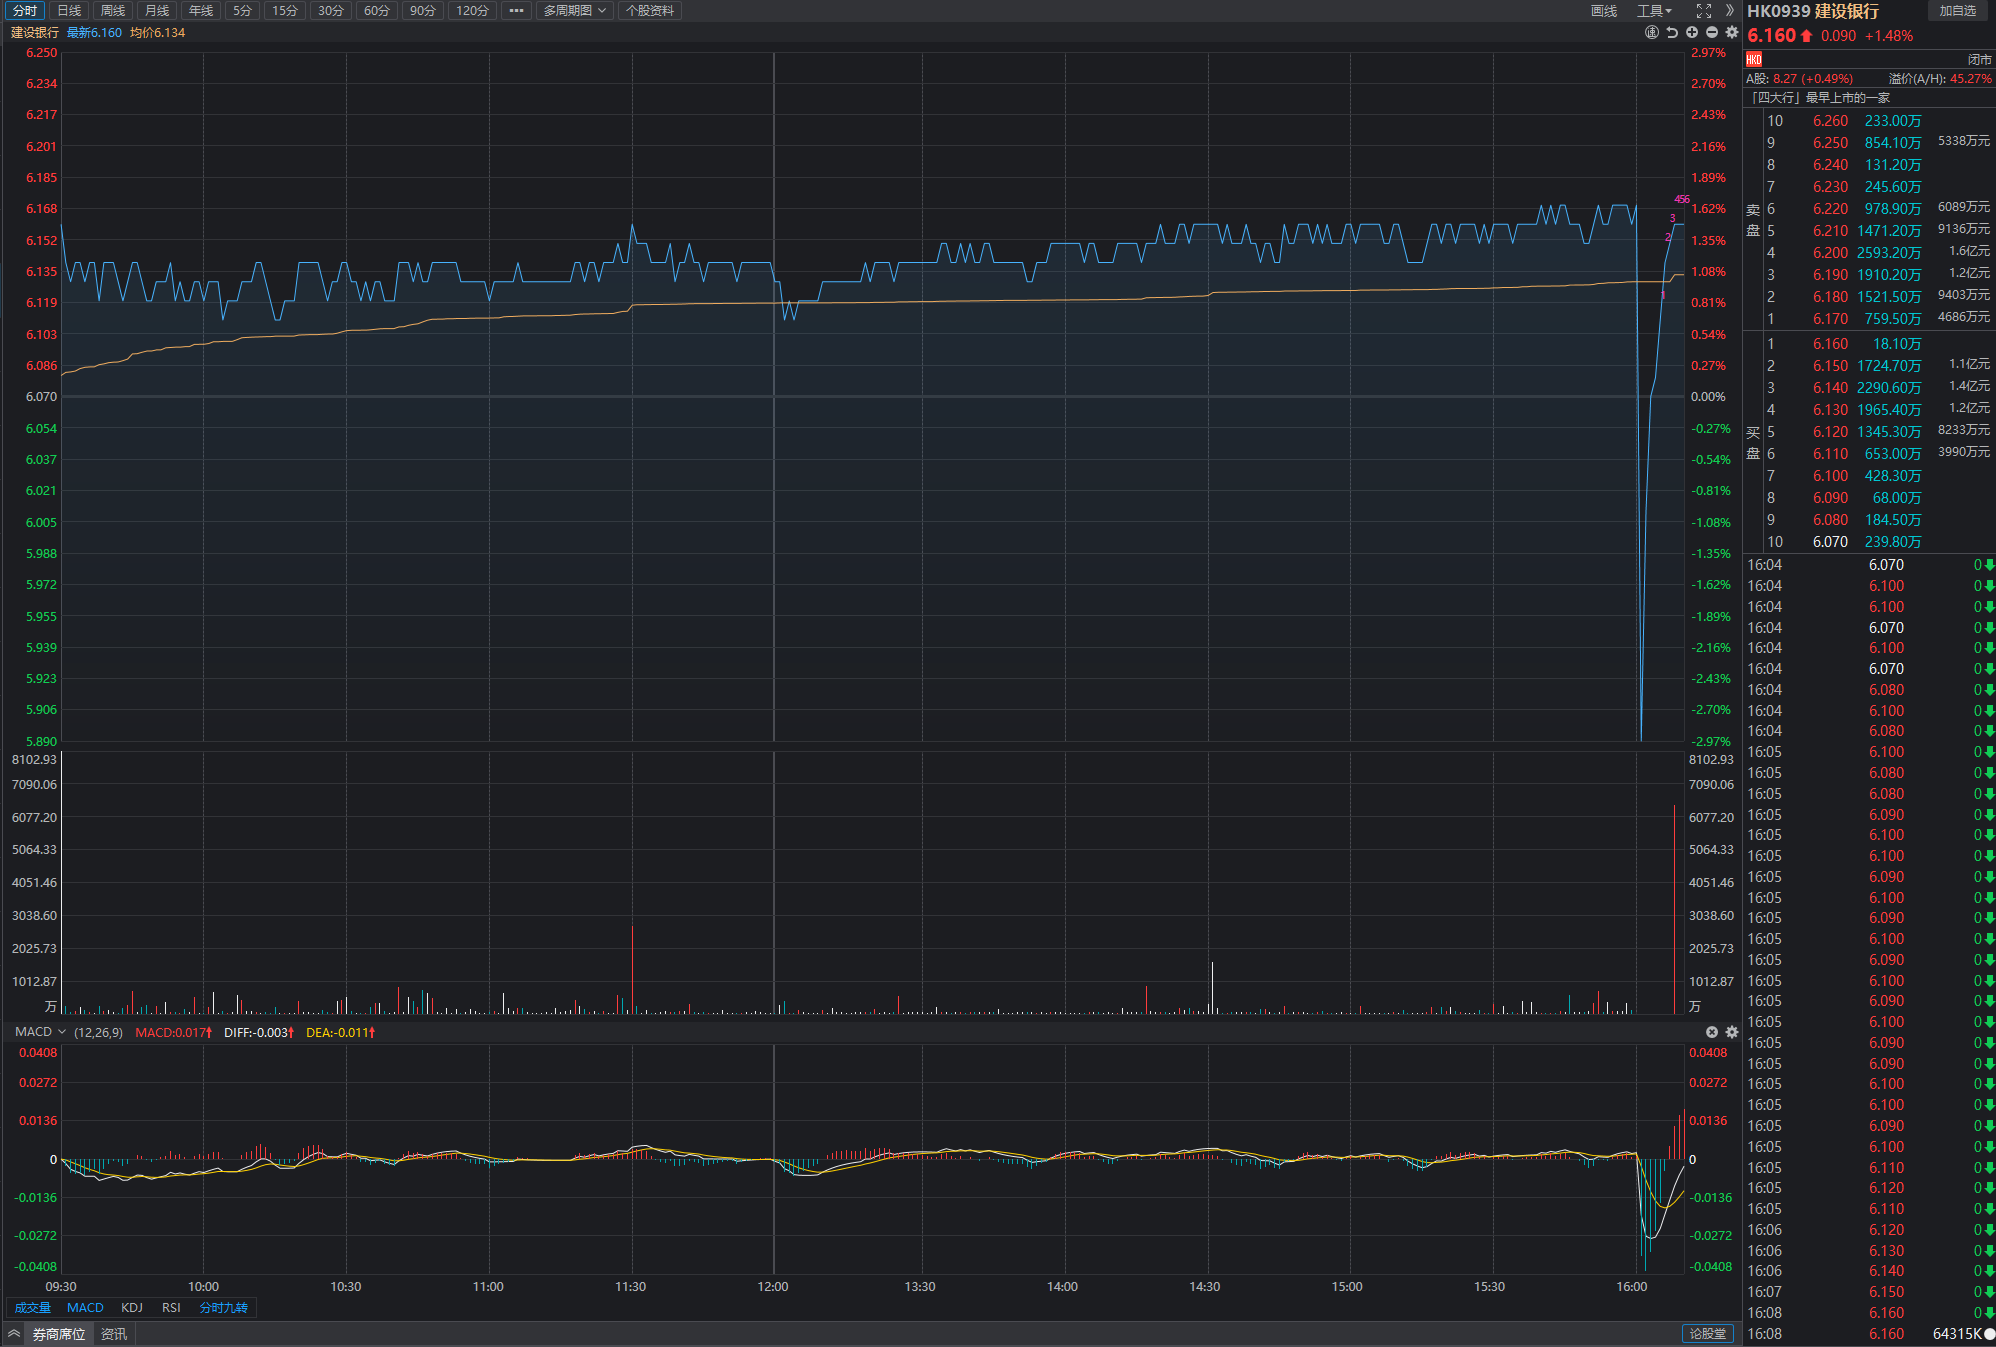The height and width of the screenshot is (1347, 1996).
Task: Open chart settings gear icon
Action: [1732, 32]
